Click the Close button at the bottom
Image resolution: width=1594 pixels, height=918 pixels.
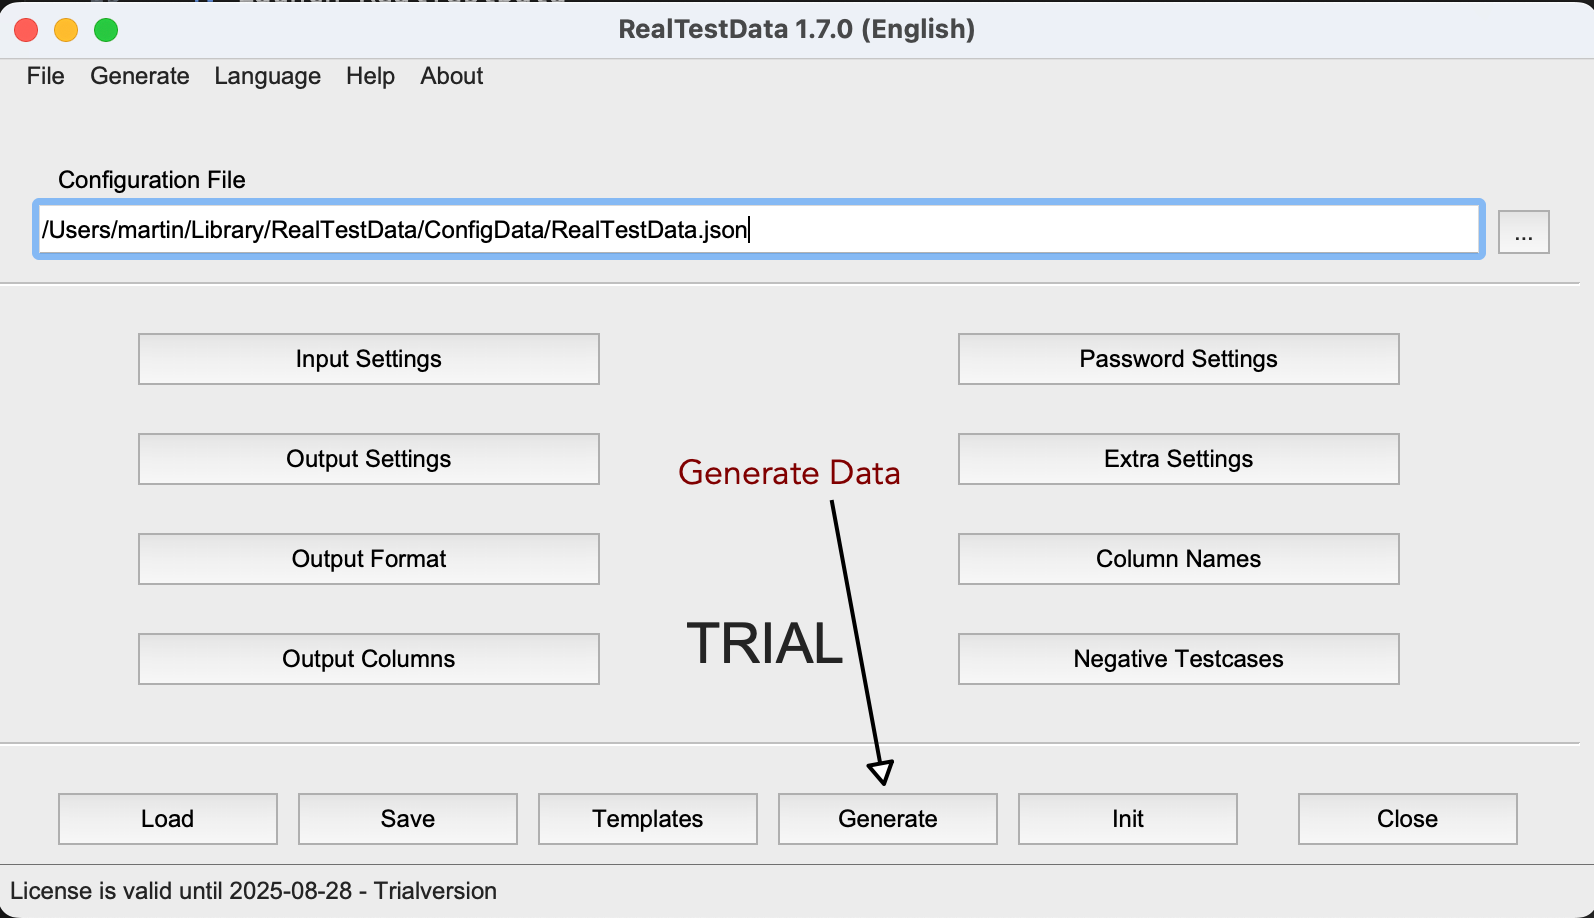point(1408,819)
